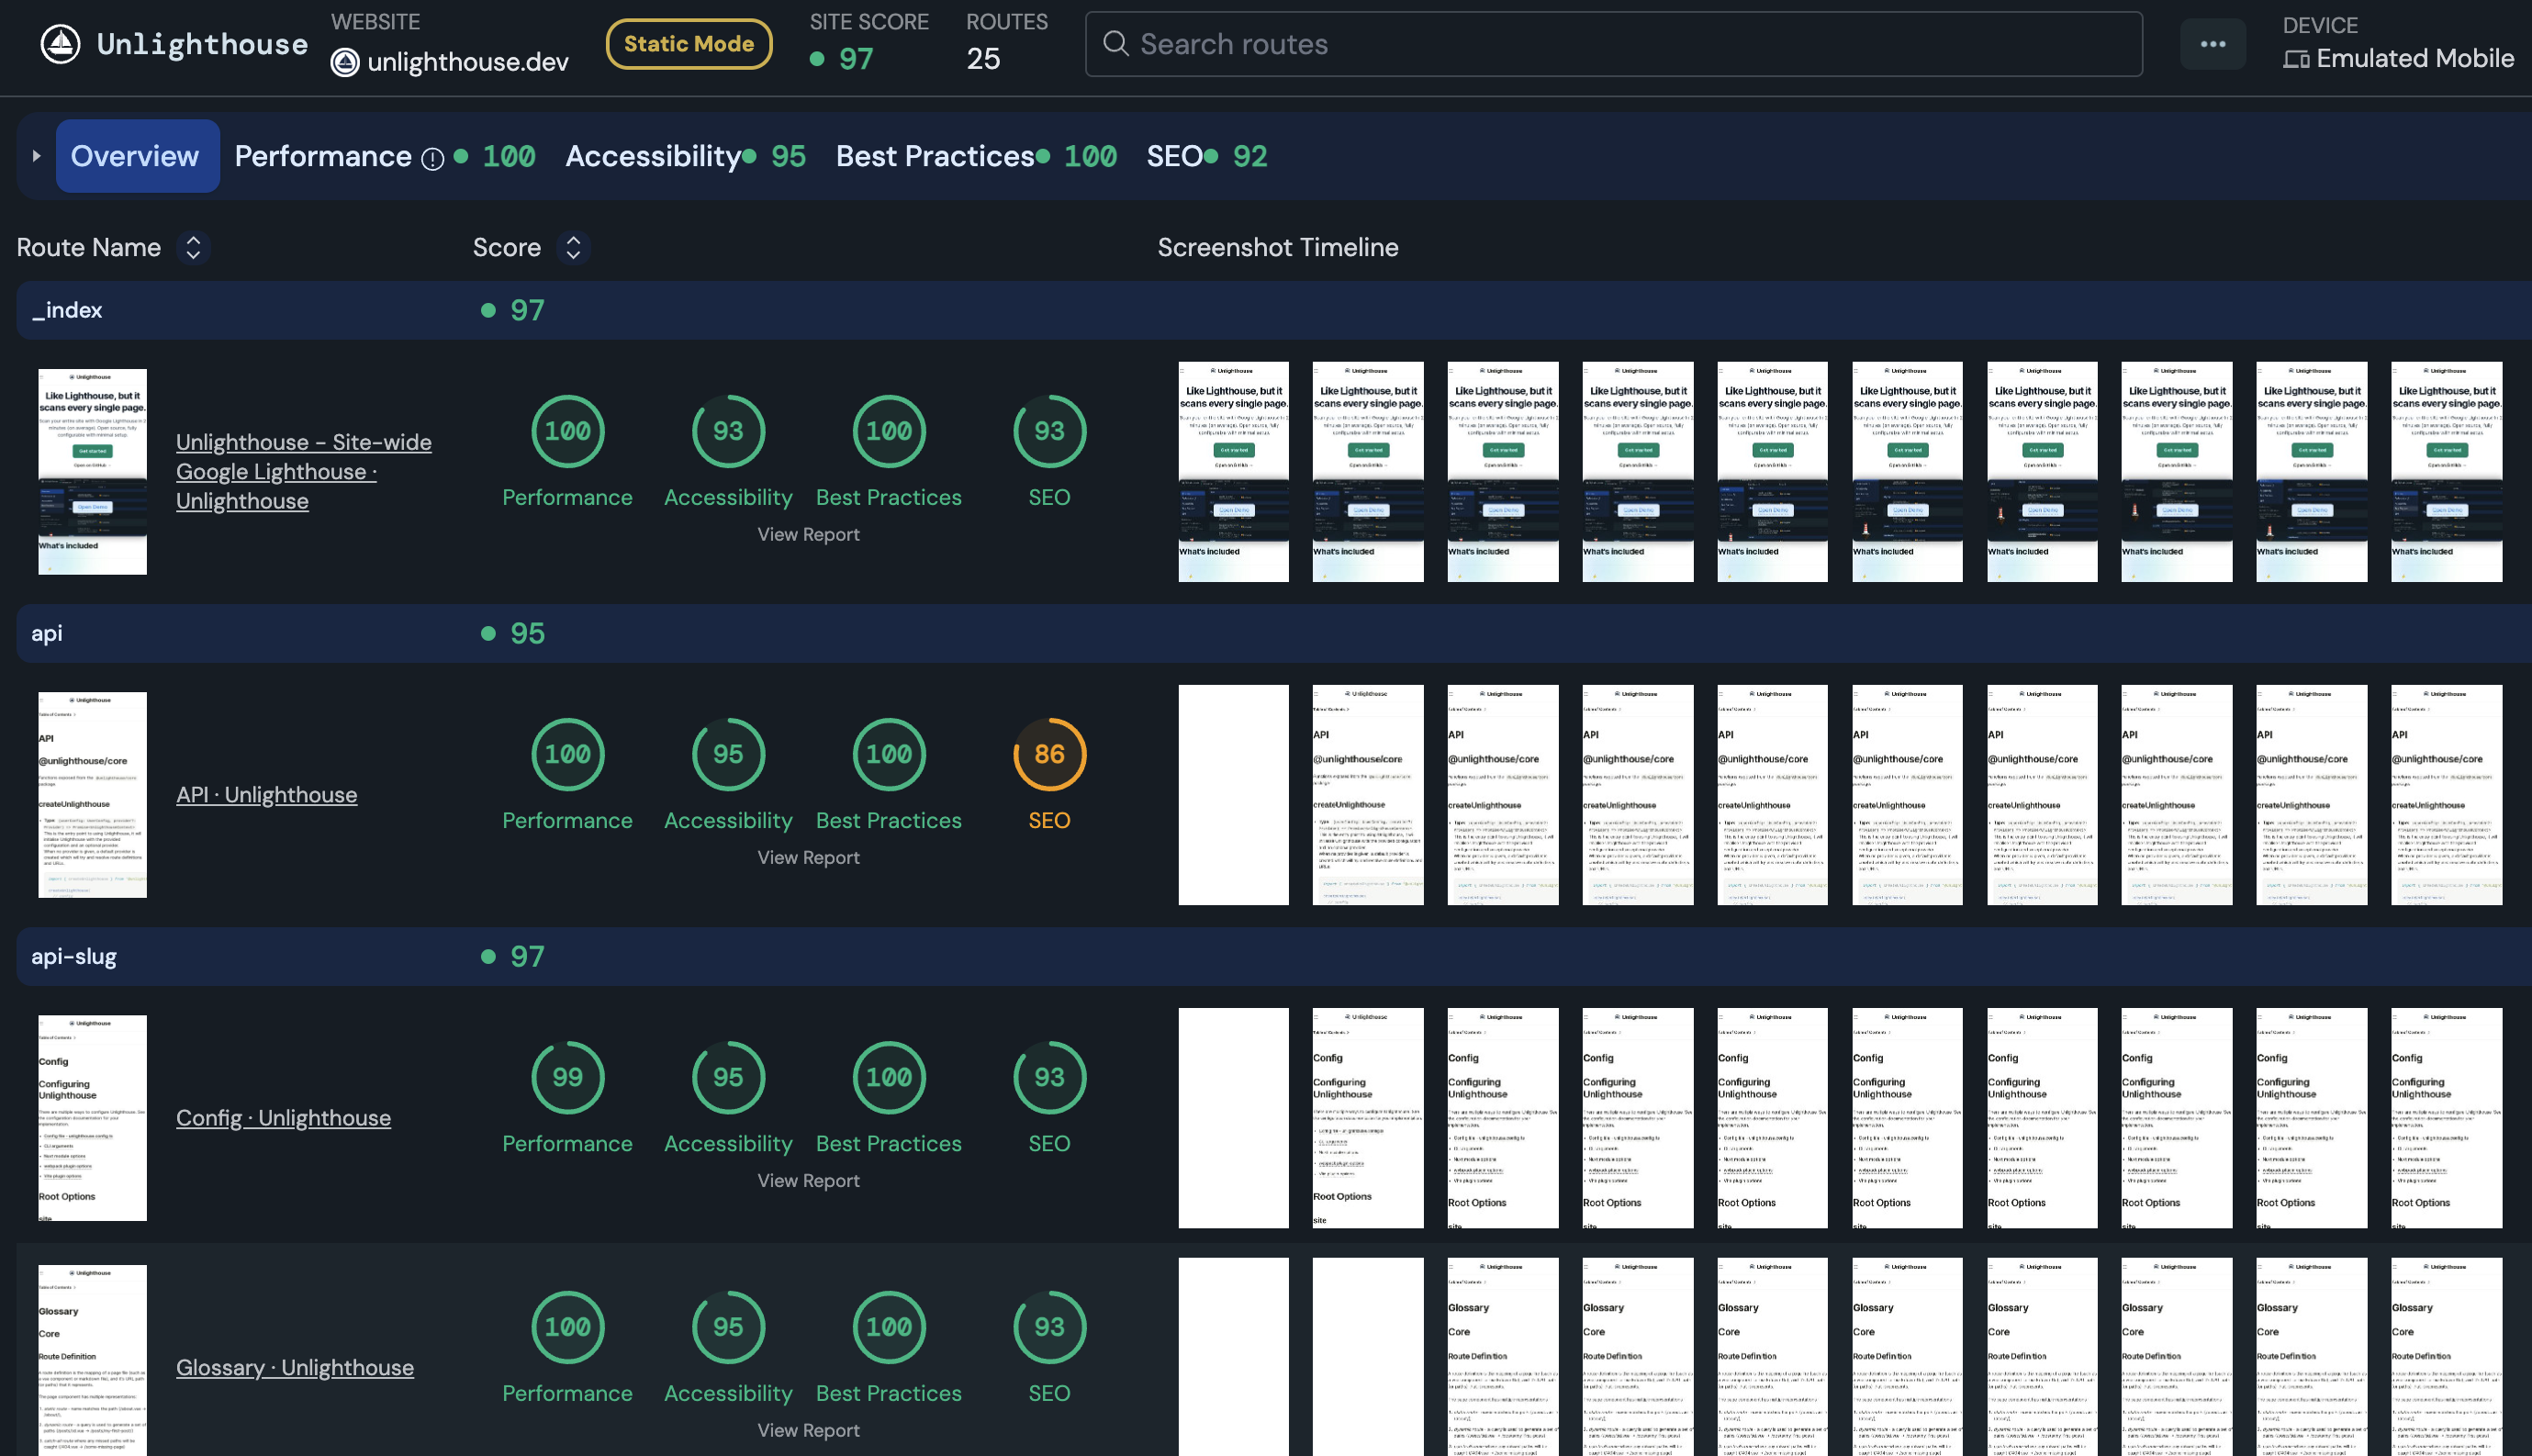Click the last API screenshot timeline frame
The height and width of the screenshot is (1456, 2532).
(2446, 794)
